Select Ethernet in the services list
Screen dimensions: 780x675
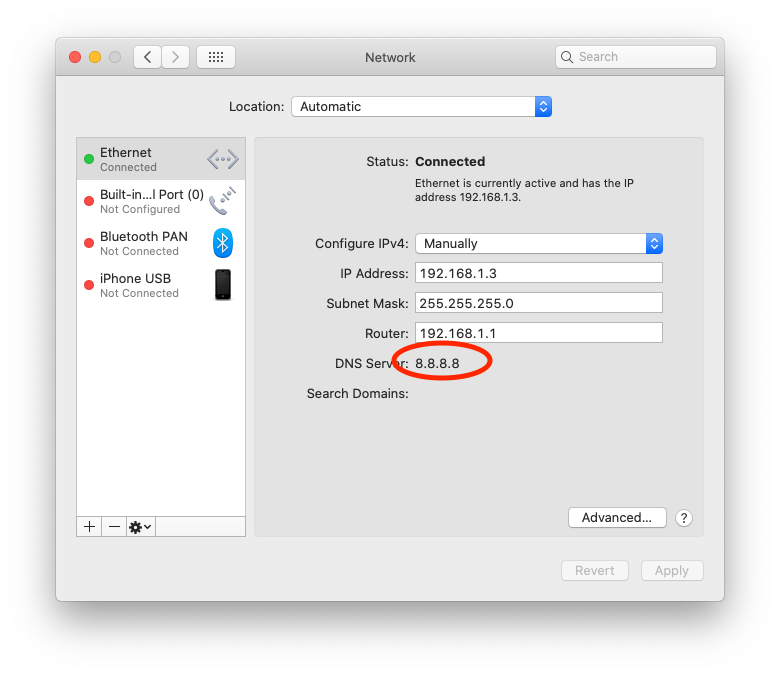[x=161, y=159]
